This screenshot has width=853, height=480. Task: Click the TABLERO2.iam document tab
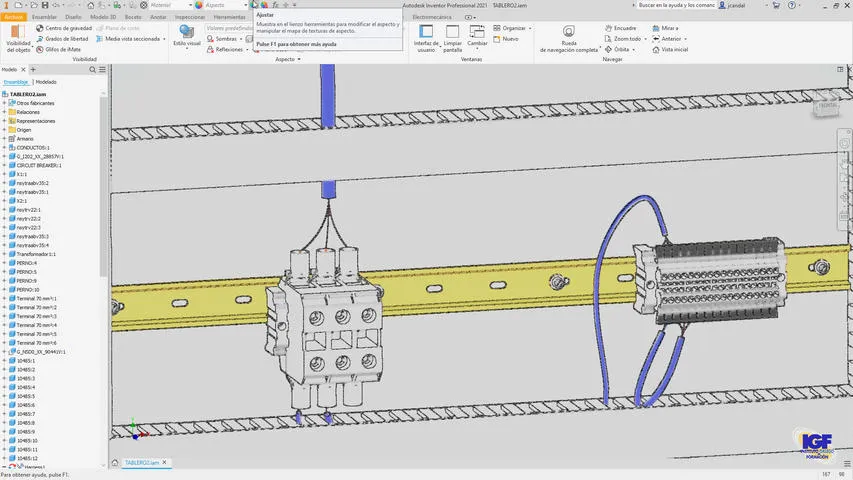[141, 463]
